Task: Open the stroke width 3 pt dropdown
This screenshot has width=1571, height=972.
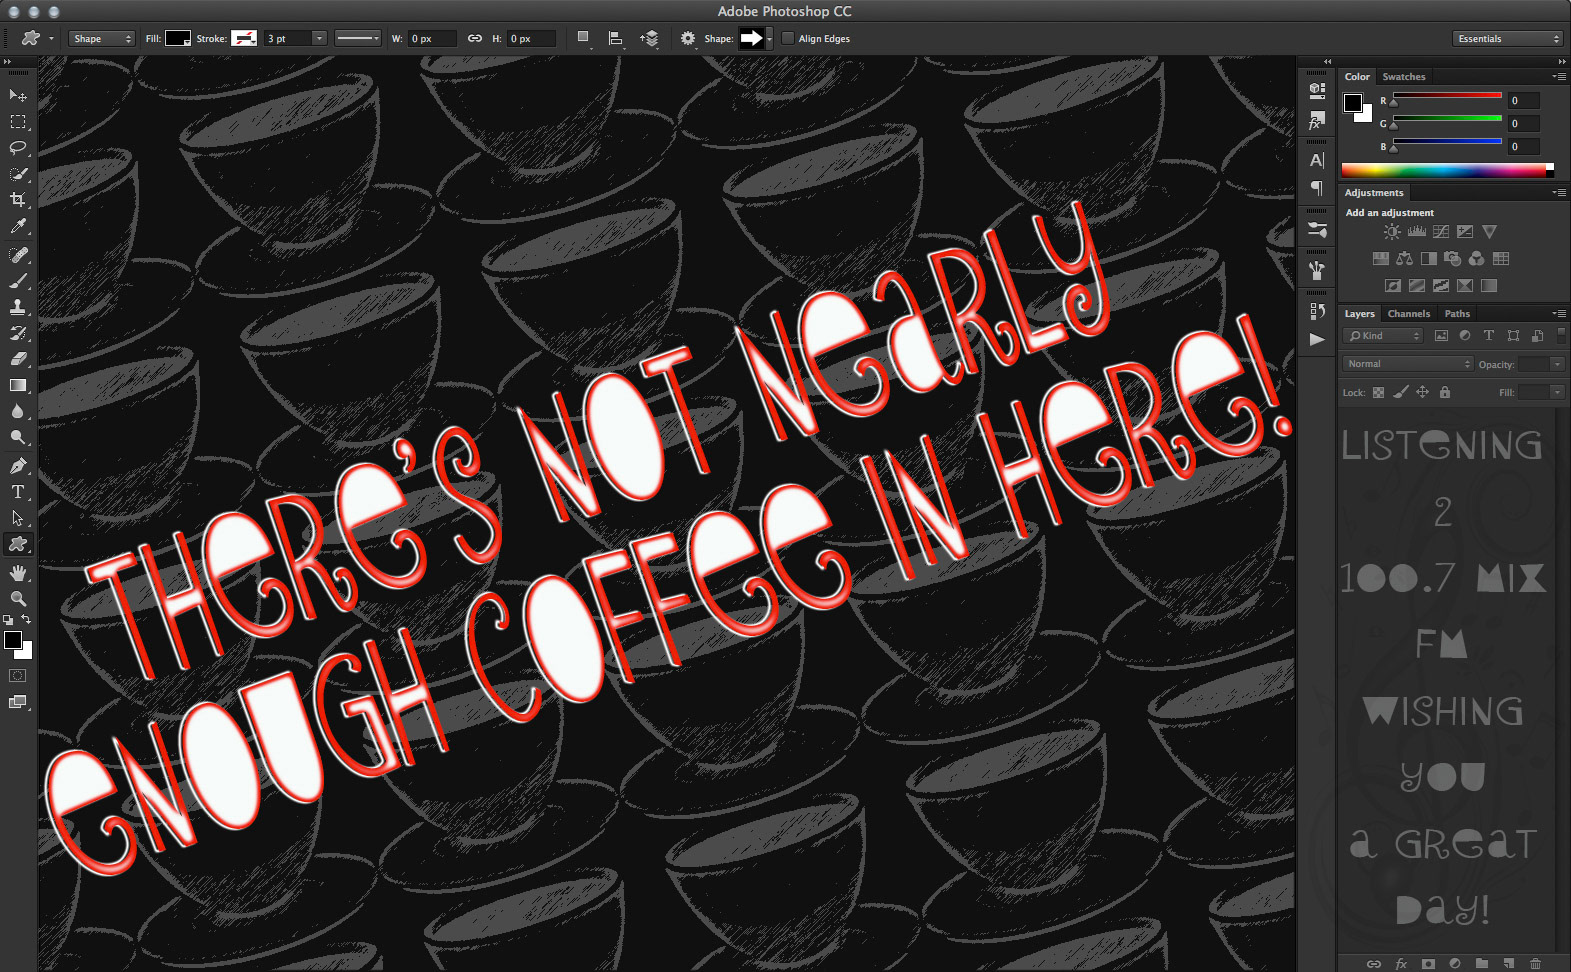Action: click(x=318, y=39)
